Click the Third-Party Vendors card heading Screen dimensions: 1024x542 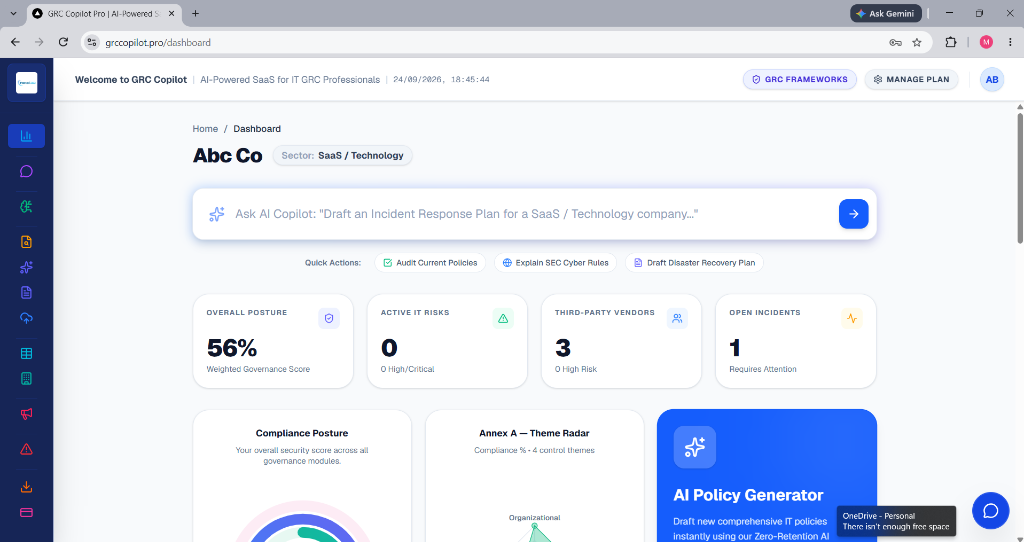(605, 313)
